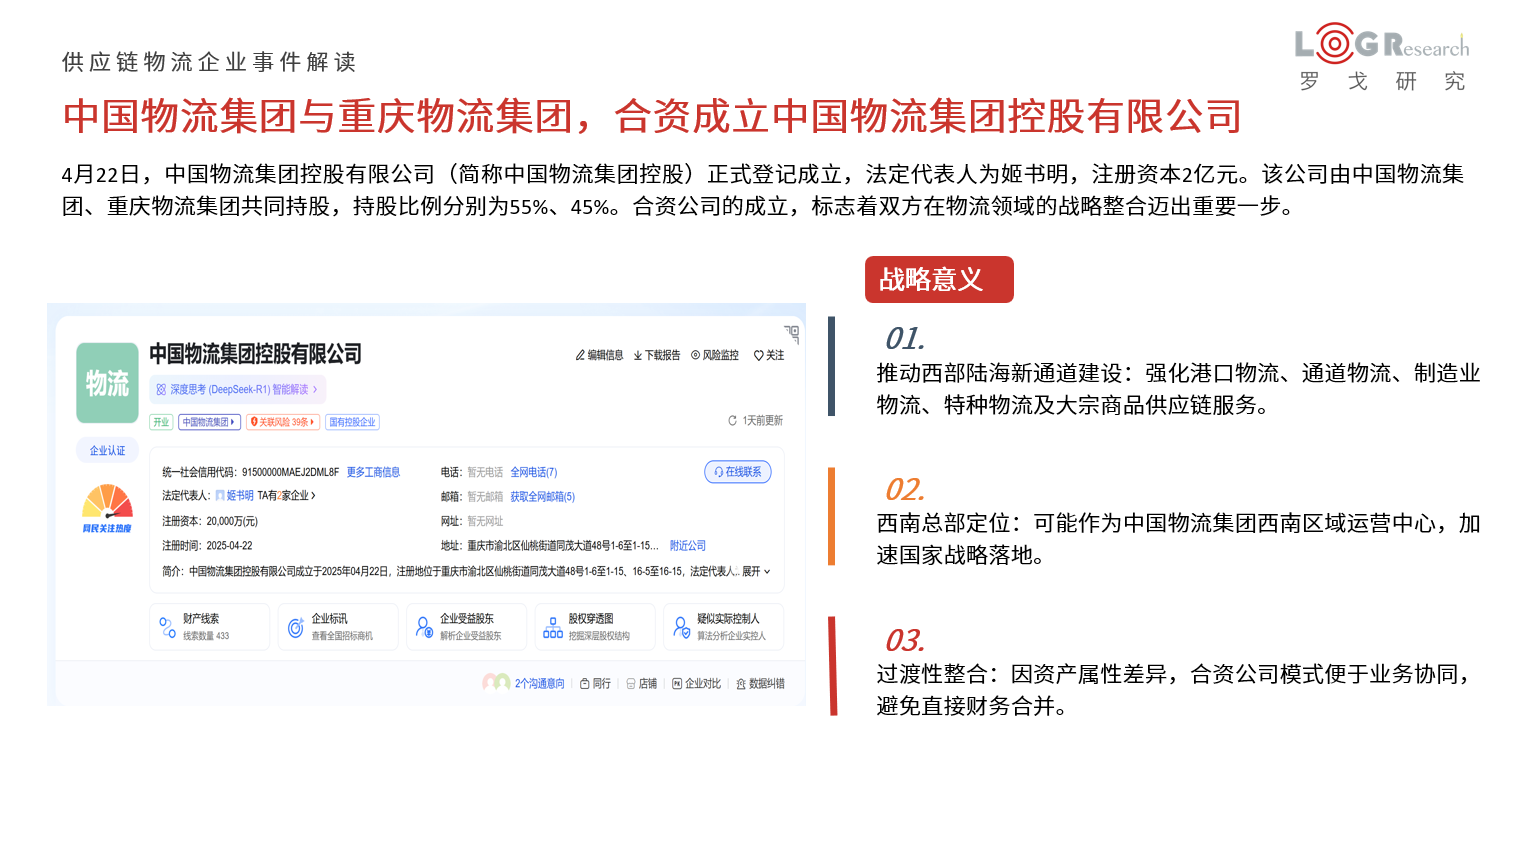The image size is (1535, 859).
Task: Expand the 中国物流集团 group tag
Action: click(209, 422)
